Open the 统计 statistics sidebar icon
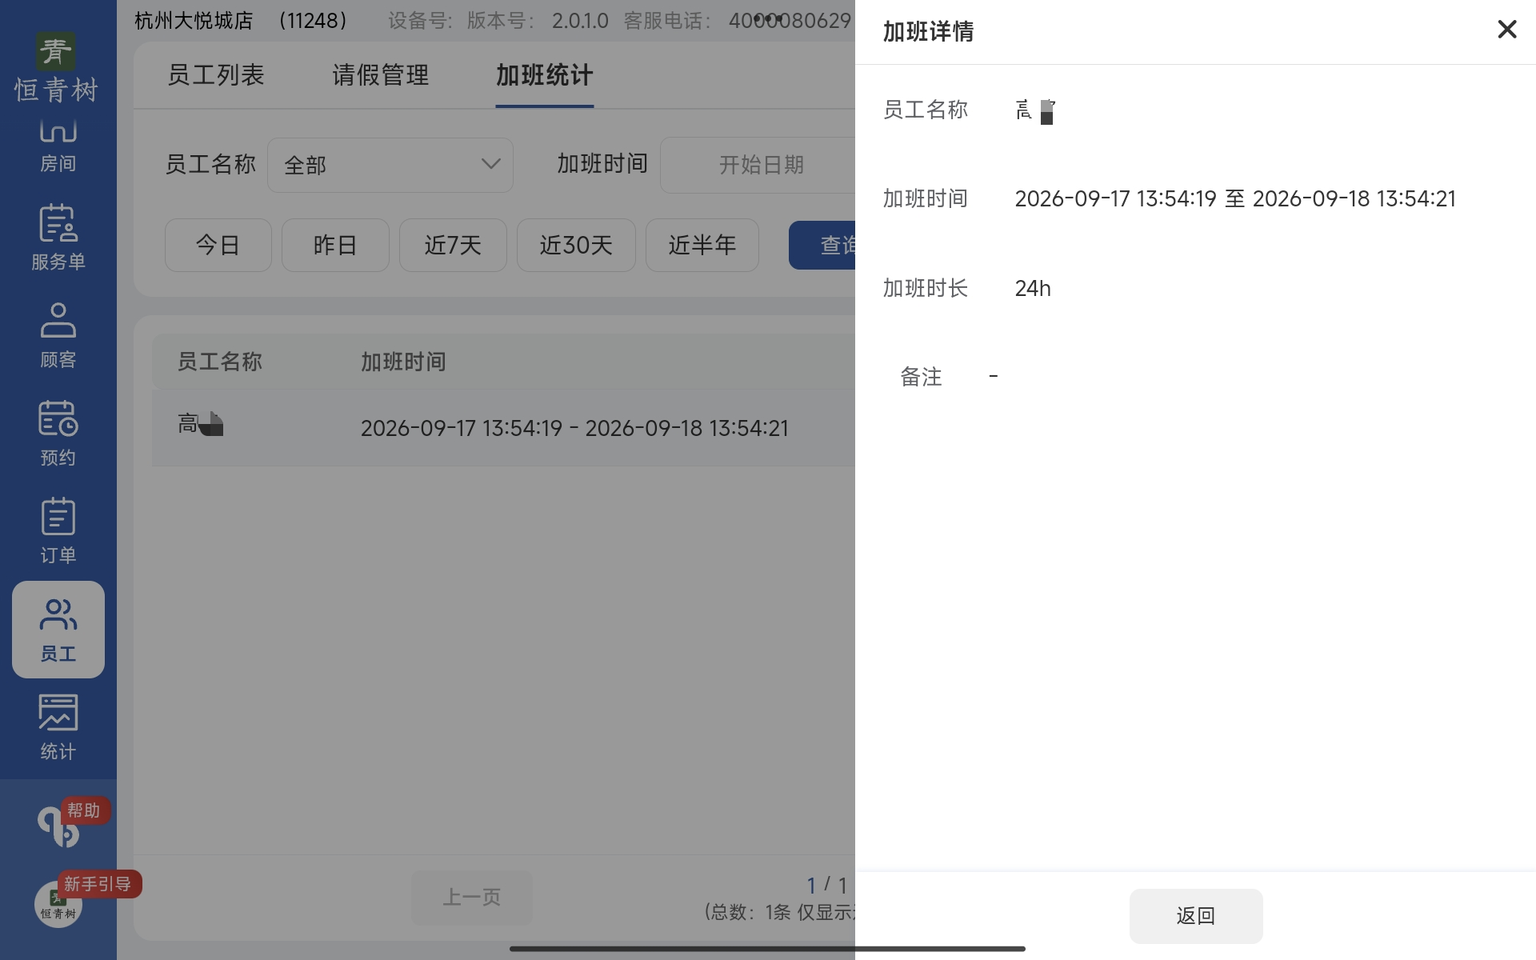Viewport: 1536px width, 960px height. pyautogui.click(x=58, y=728)
